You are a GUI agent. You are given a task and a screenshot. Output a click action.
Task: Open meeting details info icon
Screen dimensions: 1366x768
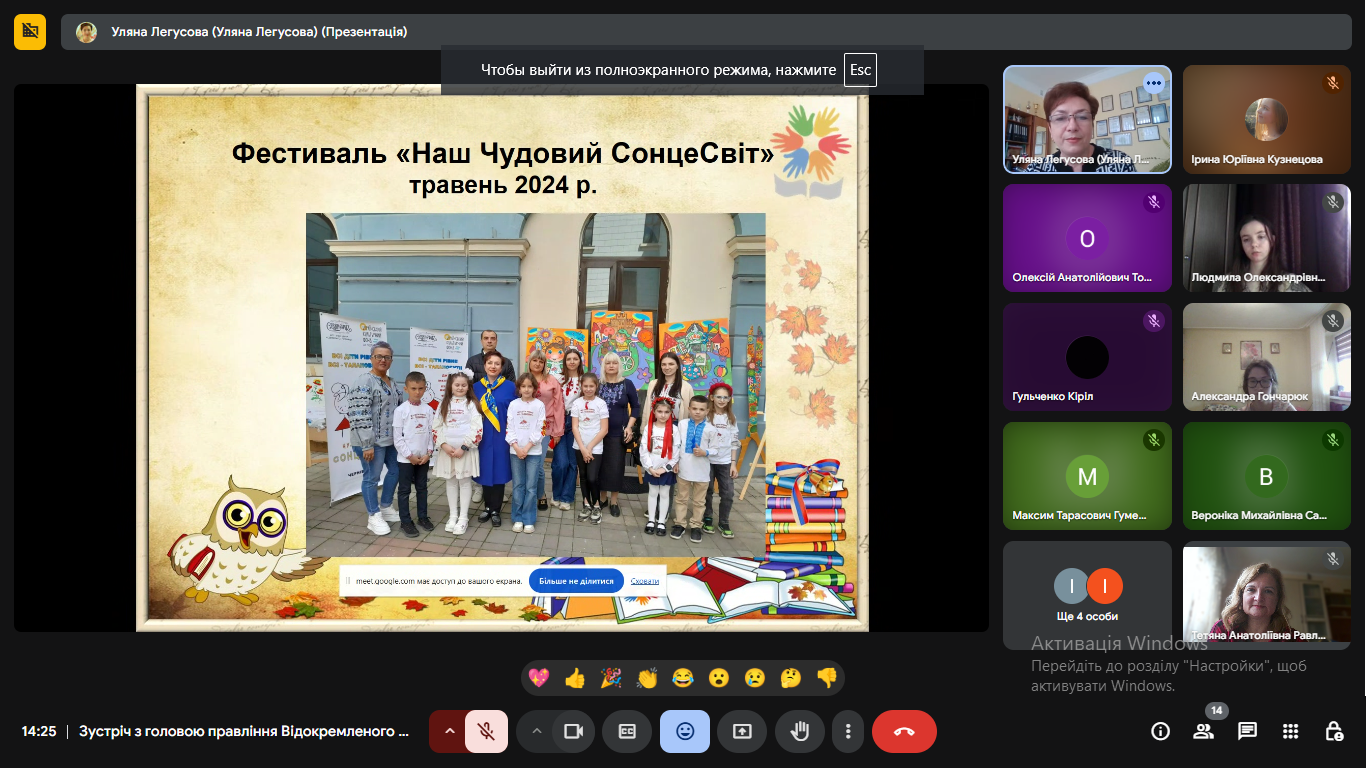pos(1160,731)
